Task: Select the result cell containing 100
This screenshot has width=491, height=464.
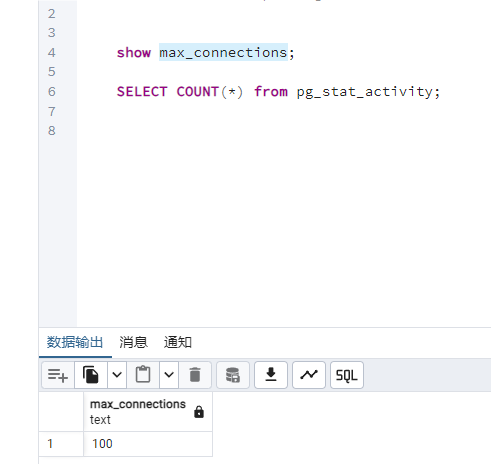Action: [x=148, y=444]
